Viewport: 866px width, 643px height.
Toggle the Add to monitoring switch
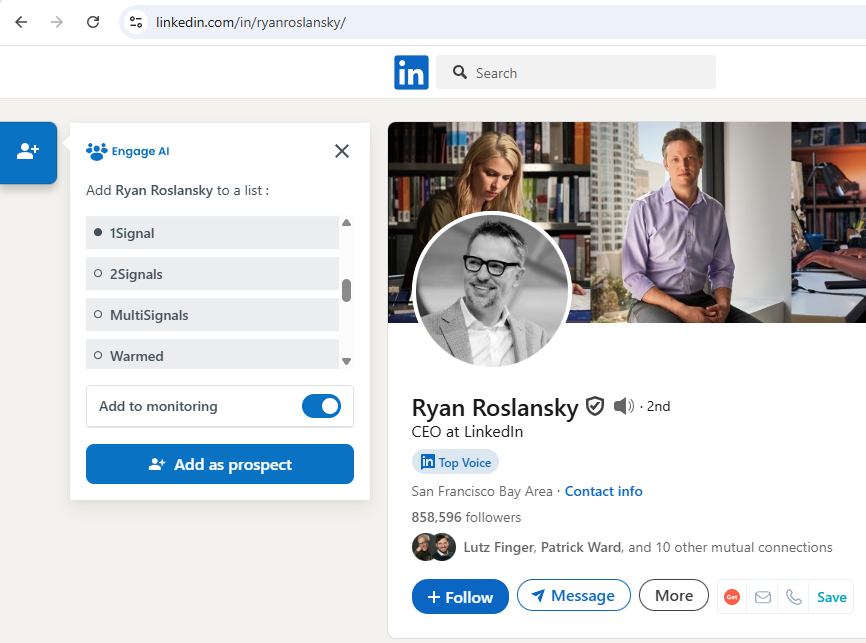(x=321, y=406)
